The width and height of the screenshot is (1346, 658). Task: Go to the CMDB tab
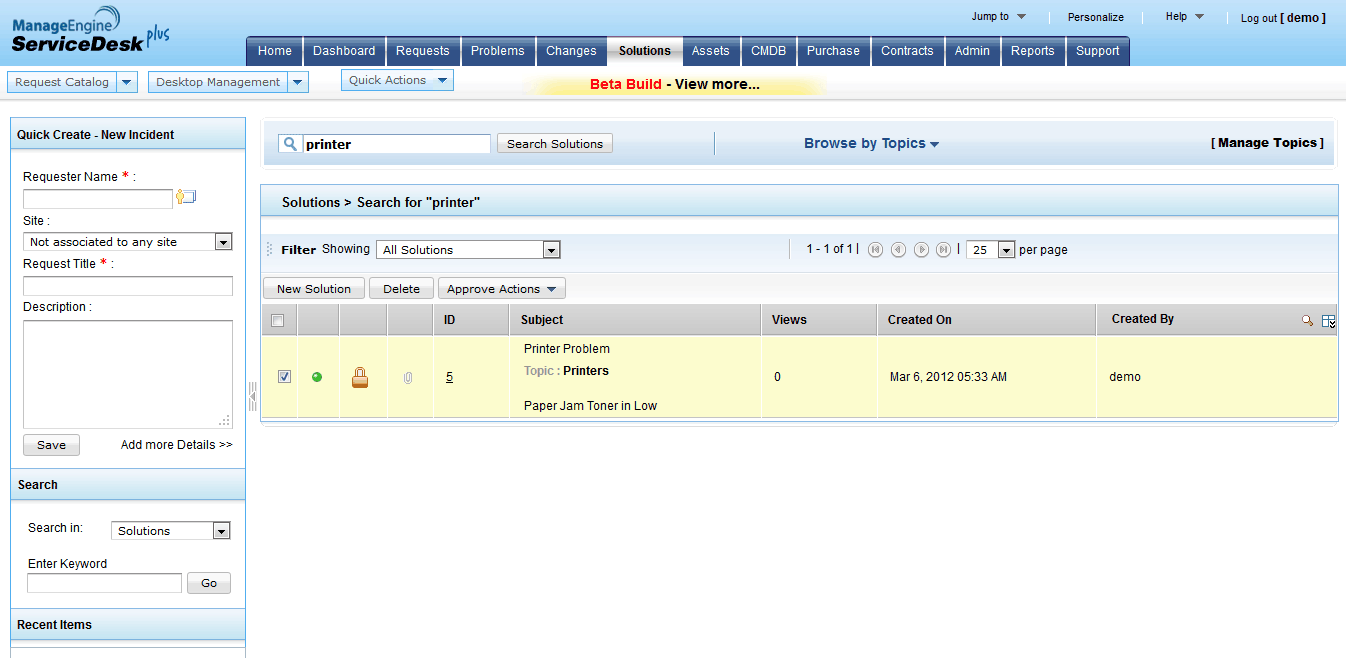click(x=769, y=51)
